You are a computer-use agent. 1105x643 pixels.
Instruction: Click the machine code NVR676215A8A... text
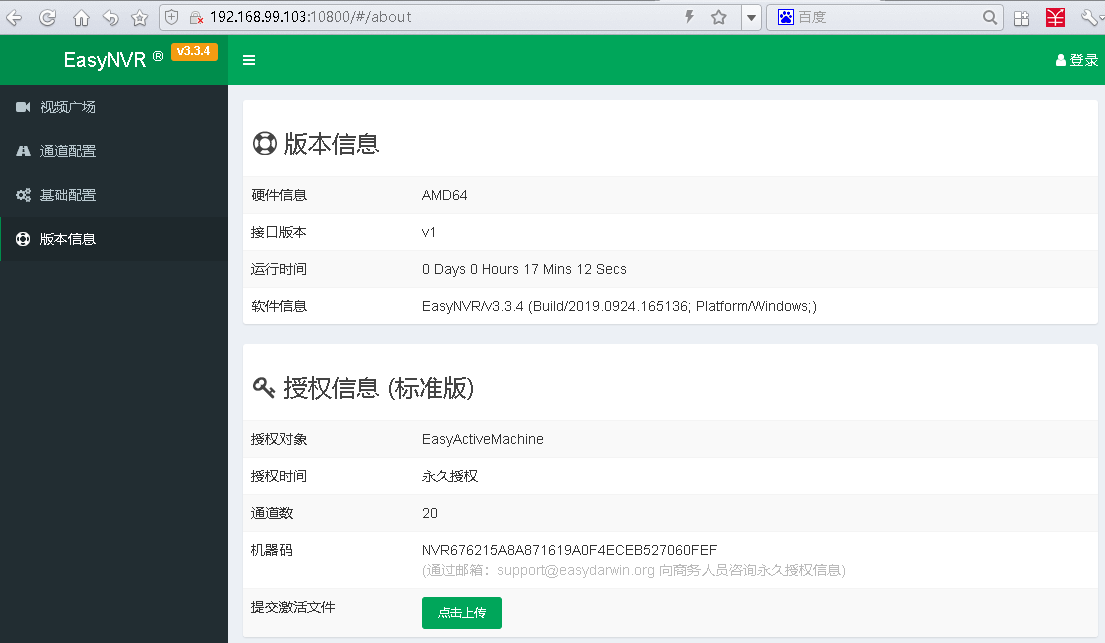pyautogui.click(x=569, y=550)
